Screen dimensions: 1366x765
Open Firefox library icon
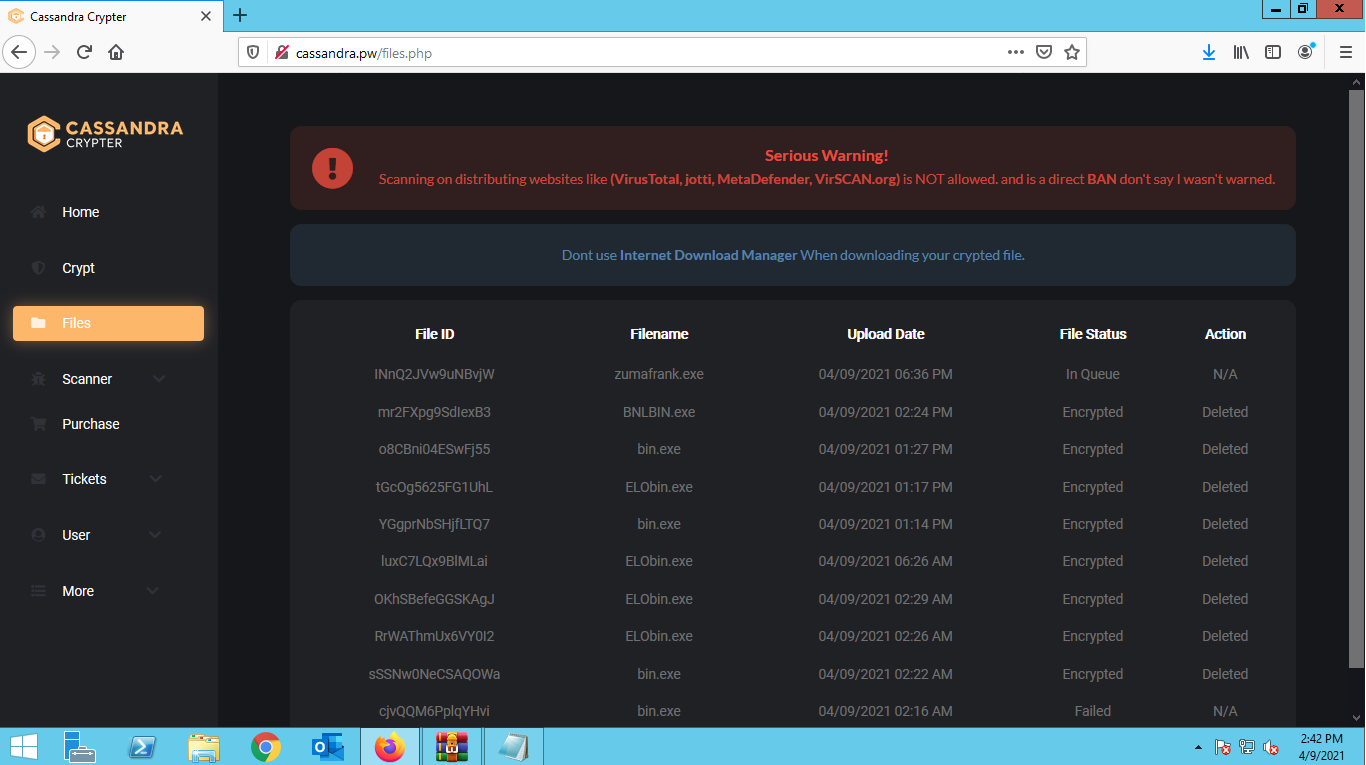click(x=1241, y=52)
